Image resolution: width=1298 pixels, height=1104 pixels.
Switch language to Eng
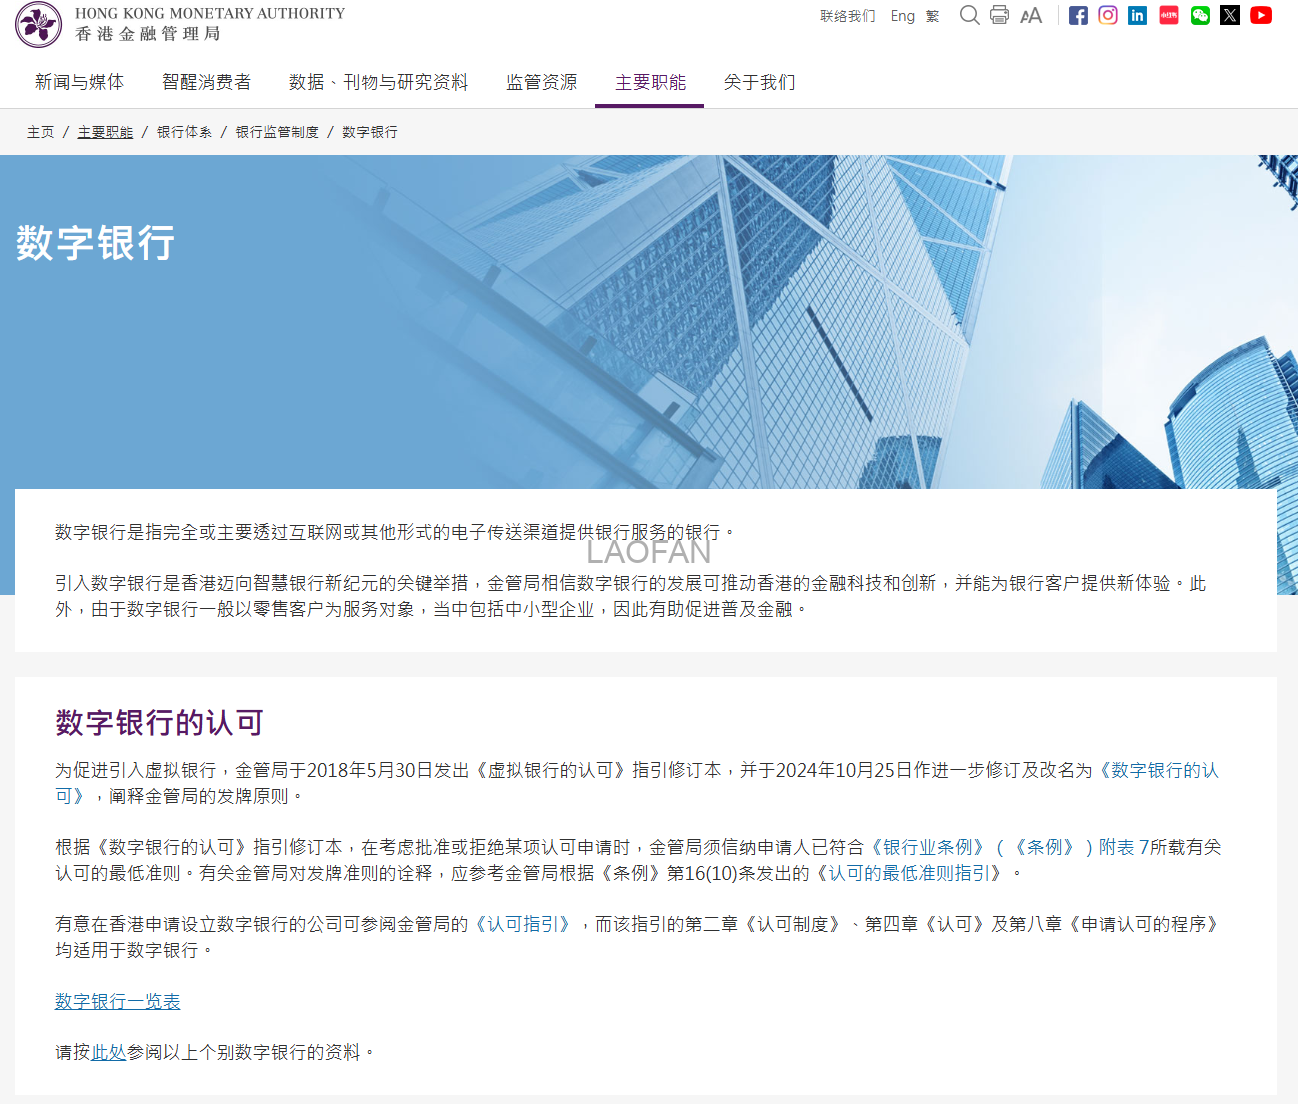(x=902, y=16)
